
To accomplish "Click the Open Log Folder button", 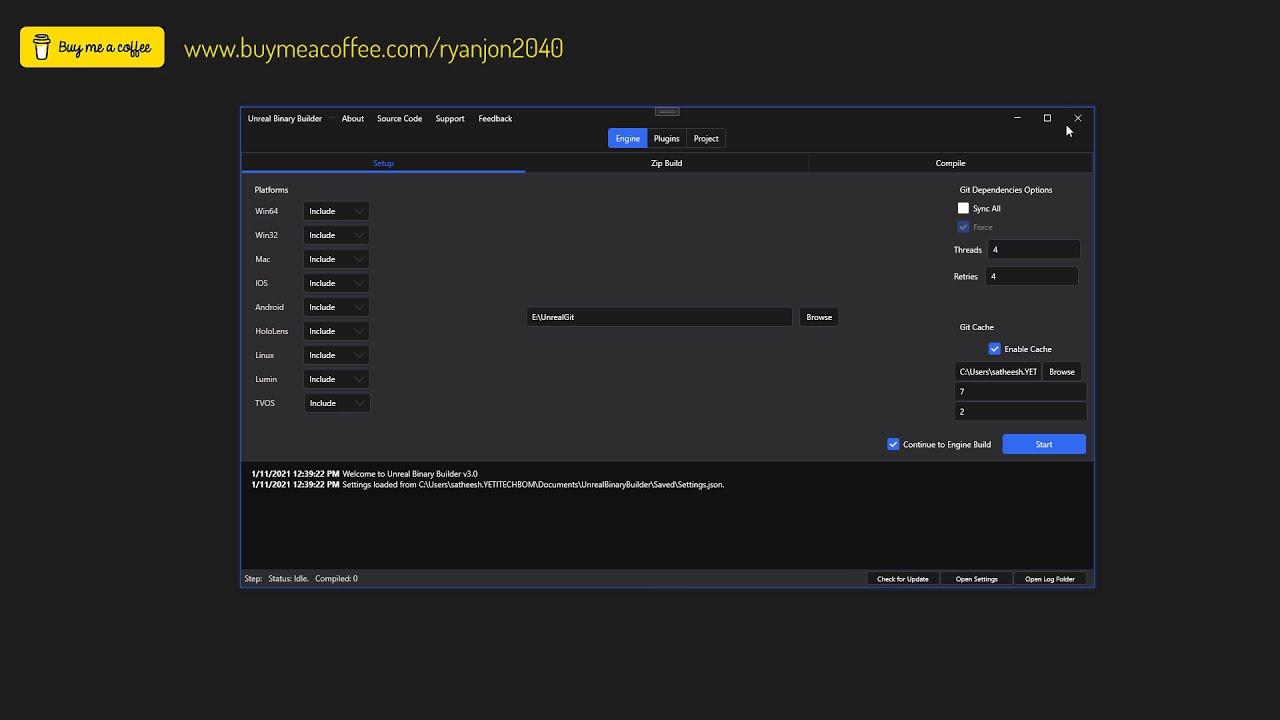I will tap(1050, 579).
